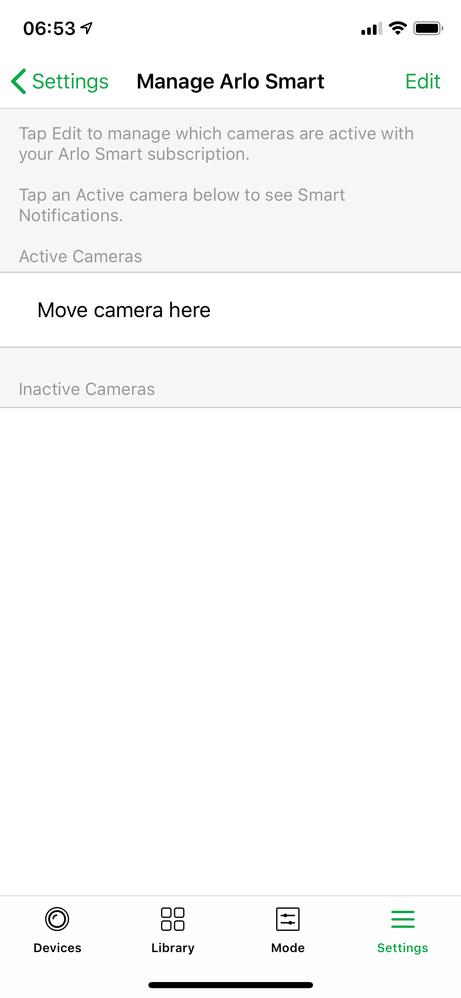Open the Devices tab camera icon
Screen dimensions: 461x998
[x=57, y=919]
